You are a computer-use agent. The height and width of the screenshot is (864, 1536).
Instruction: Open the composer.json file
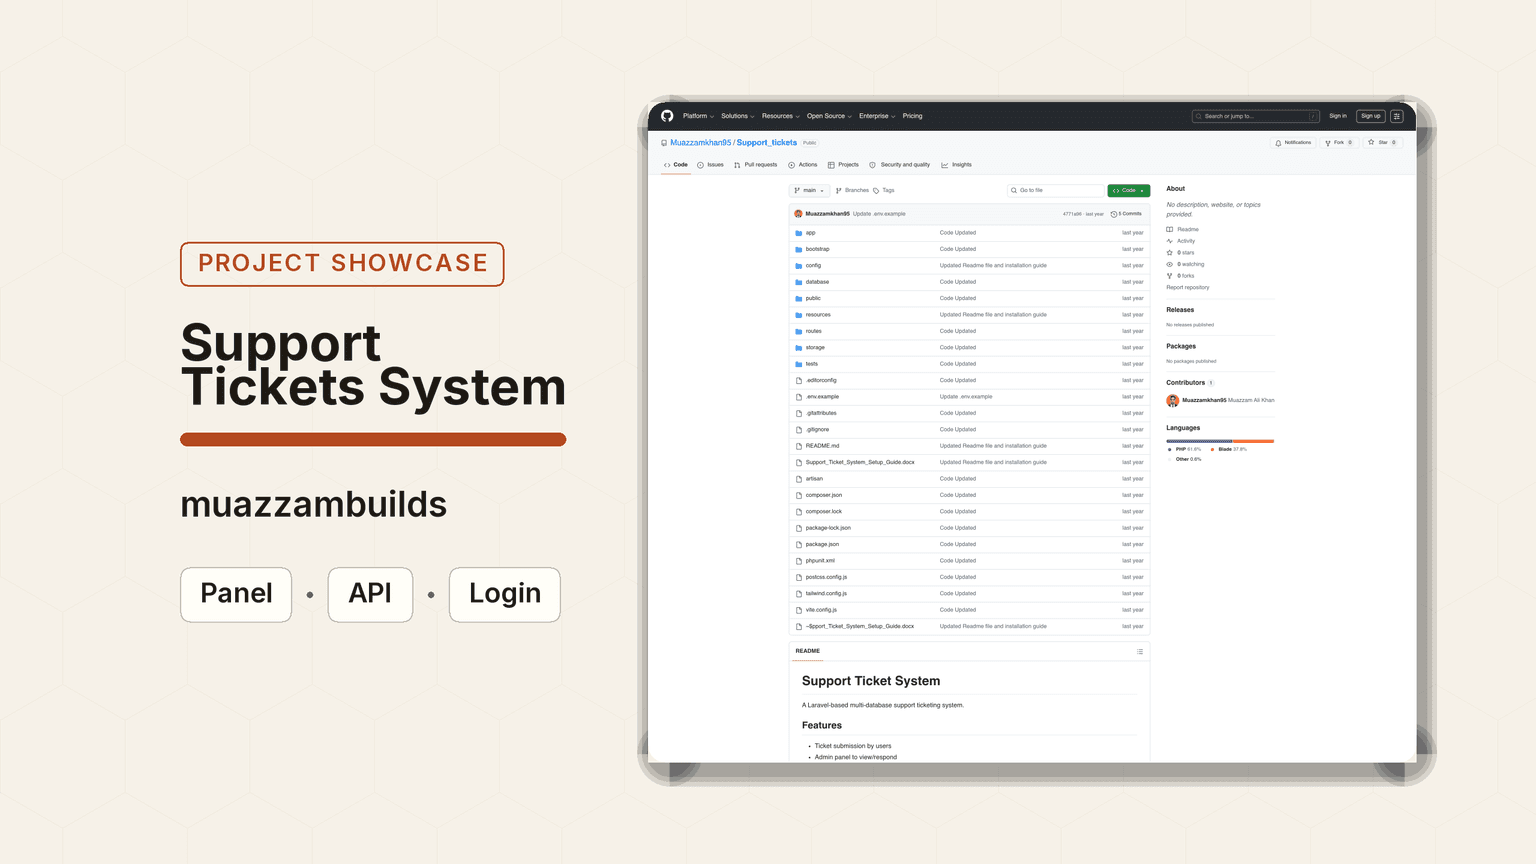824,495
